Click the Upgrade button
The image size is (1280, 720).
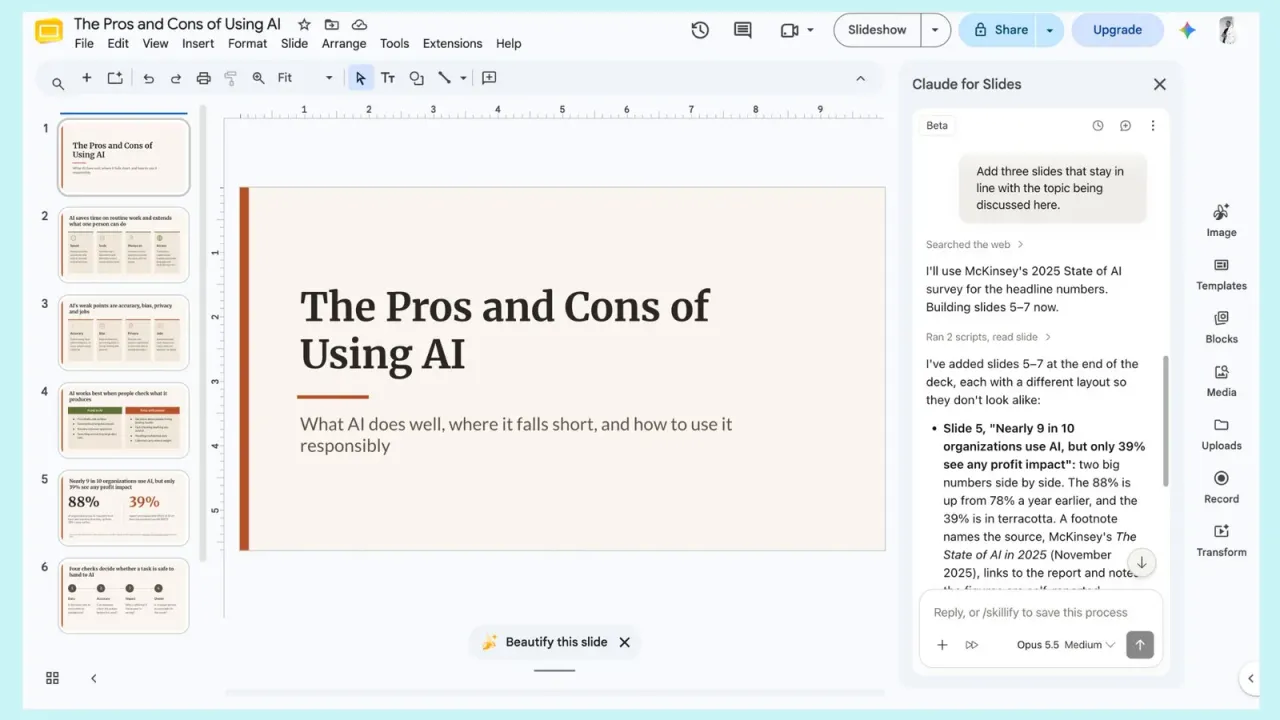click(1117, 30)
